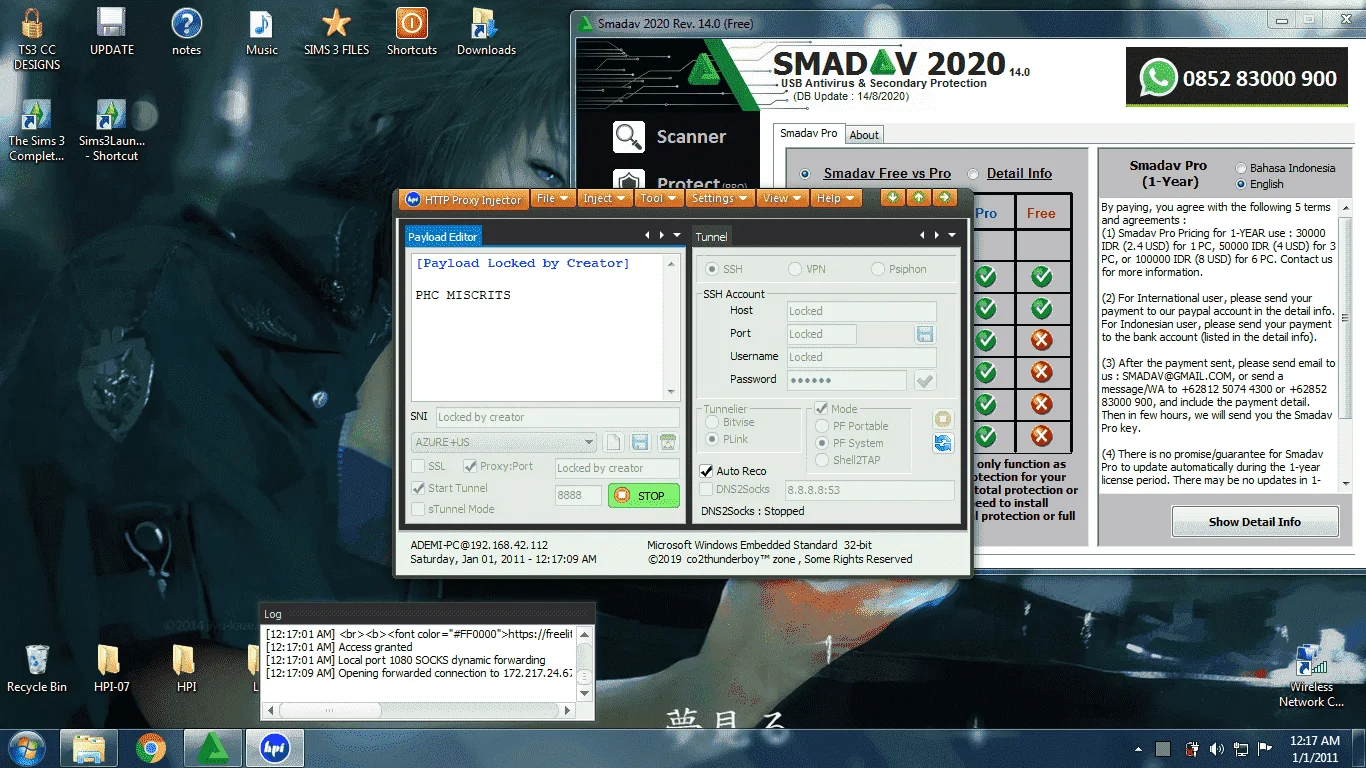
Task: Click the WhatsApp phone number banner in Smadav
Action: coord(1238,79)
